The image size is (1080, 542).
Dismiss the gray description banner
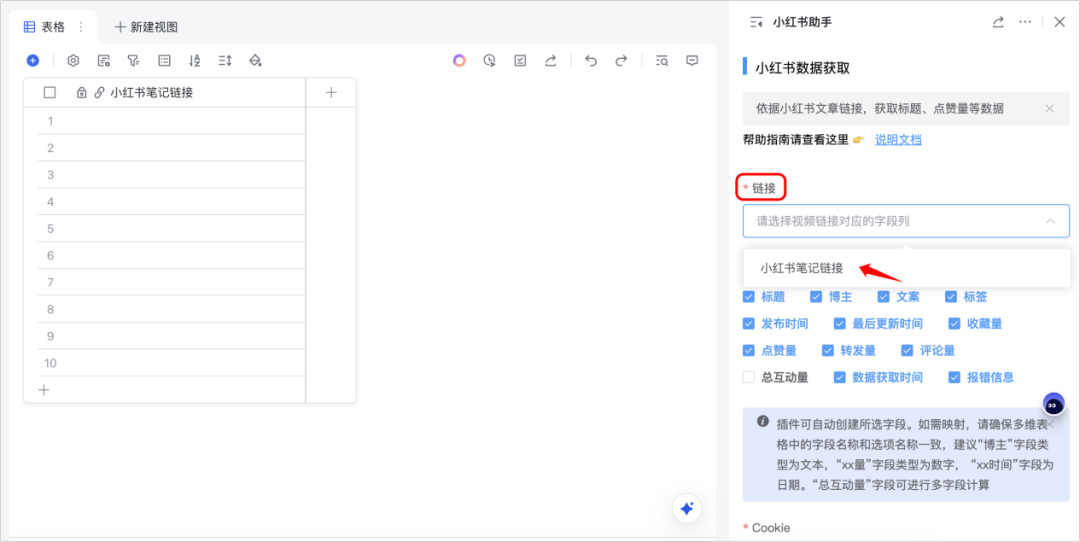click(1049, 108)
